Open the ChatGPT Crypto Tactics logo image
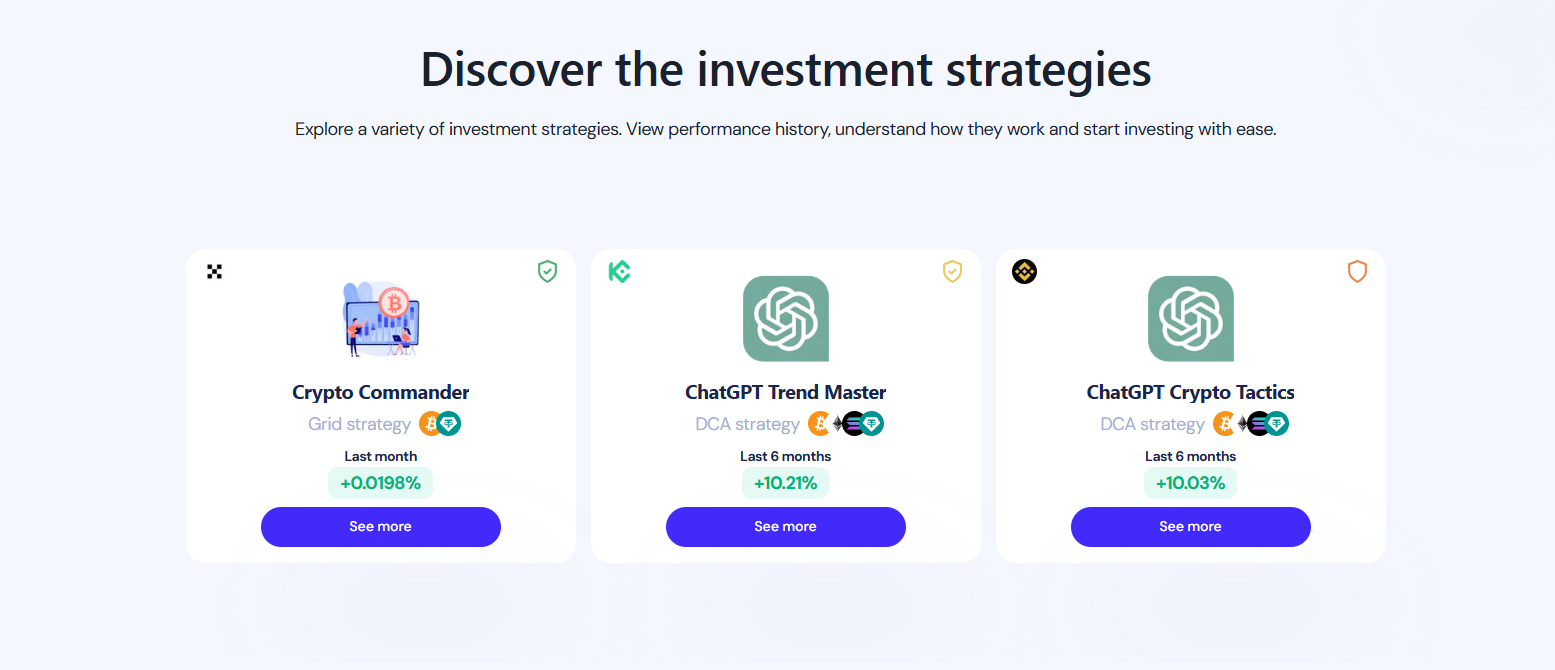 [x=1191, y=319]
